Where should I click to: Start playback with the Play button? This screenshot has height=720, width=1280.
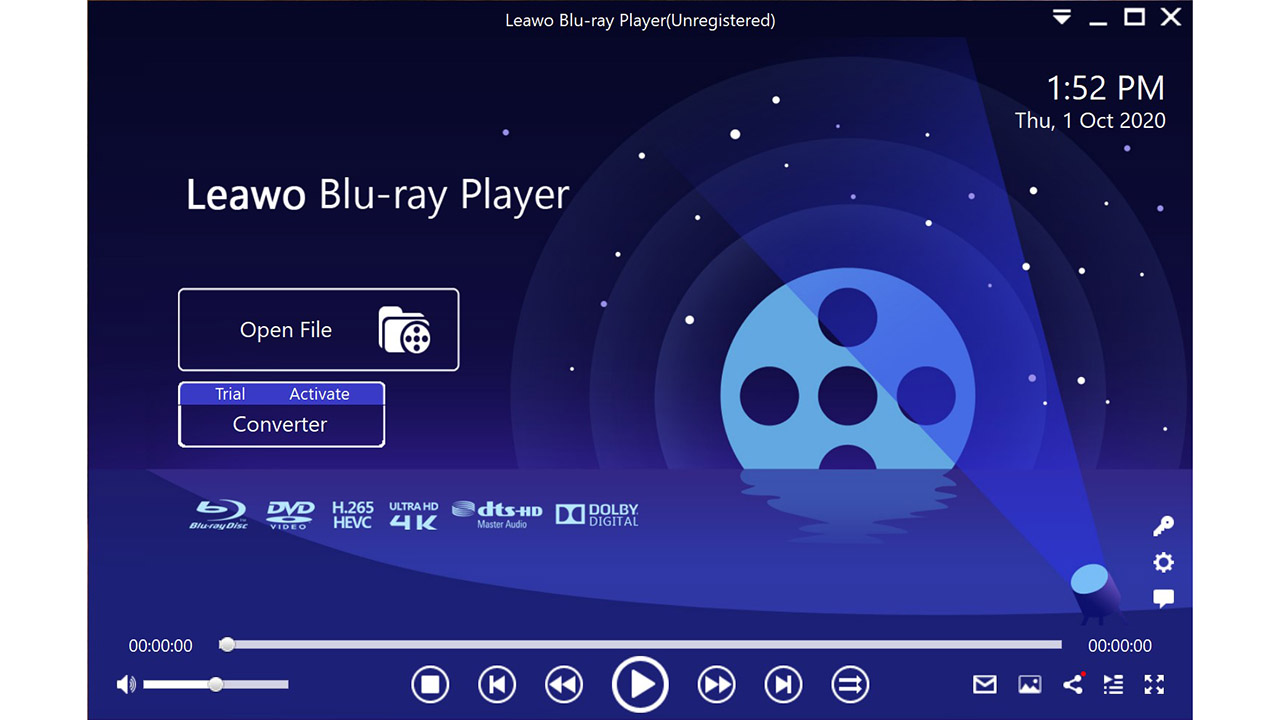[x=640, y=685]
